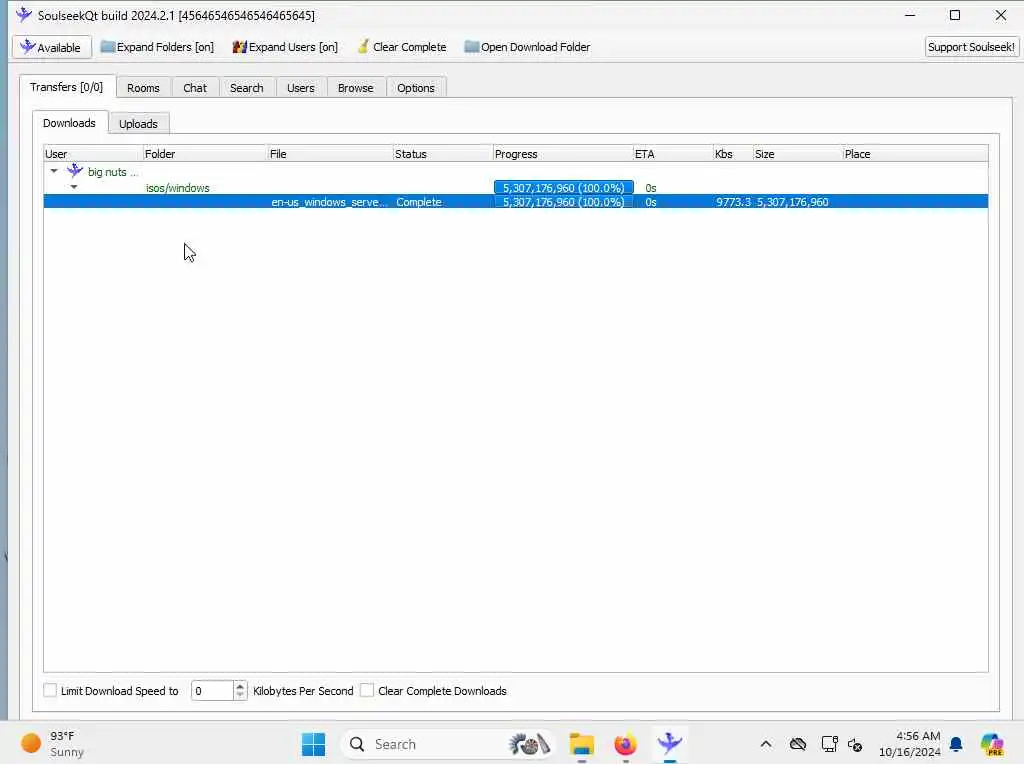Toggle Expand Users [on] option
Image resolution: width=1024 pixels, height=764 pixels.
[x=285, y=47]
